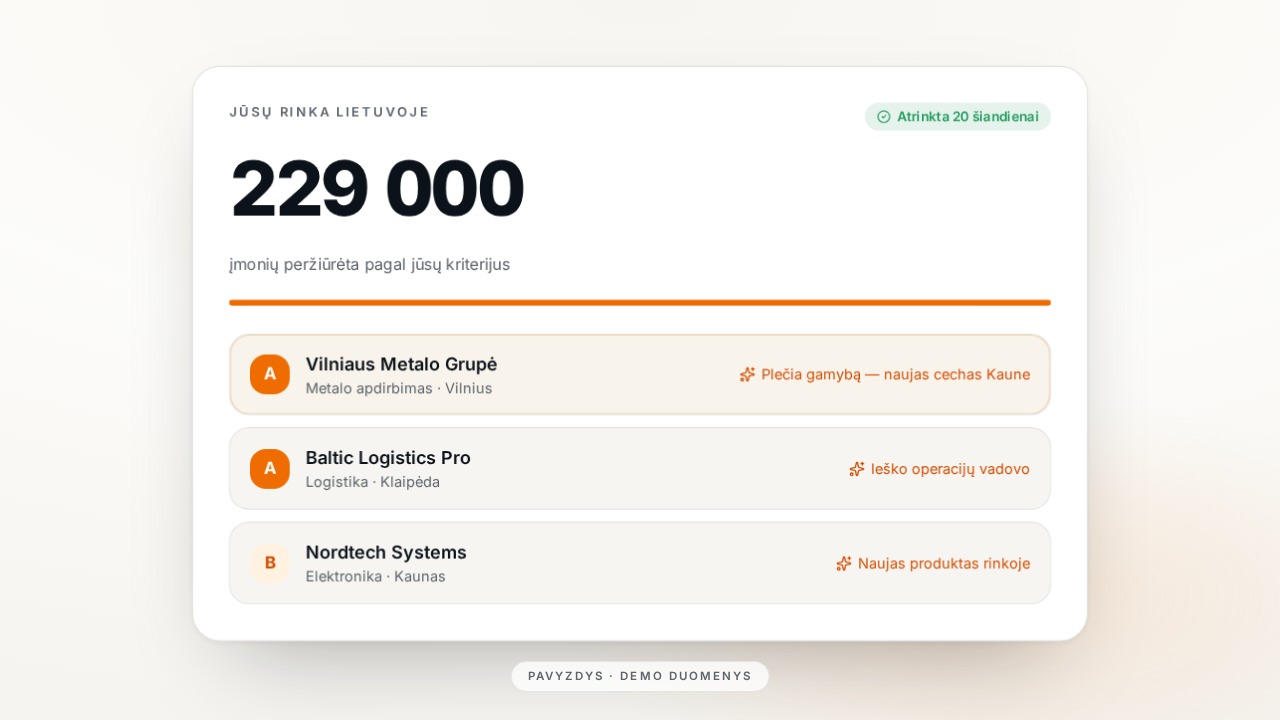Click the Atrinkta 20 šiandienai badge
Screen dimensions: 1280x720
tap(958, 117)
